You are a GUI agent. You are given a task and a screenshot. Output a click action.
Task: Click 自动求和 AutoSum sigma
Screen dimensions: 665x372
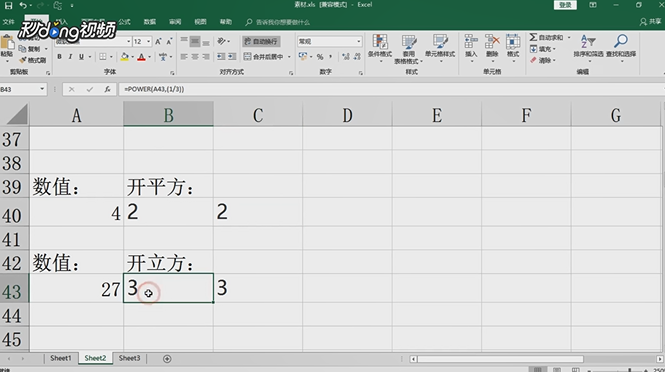click(546, 38)
